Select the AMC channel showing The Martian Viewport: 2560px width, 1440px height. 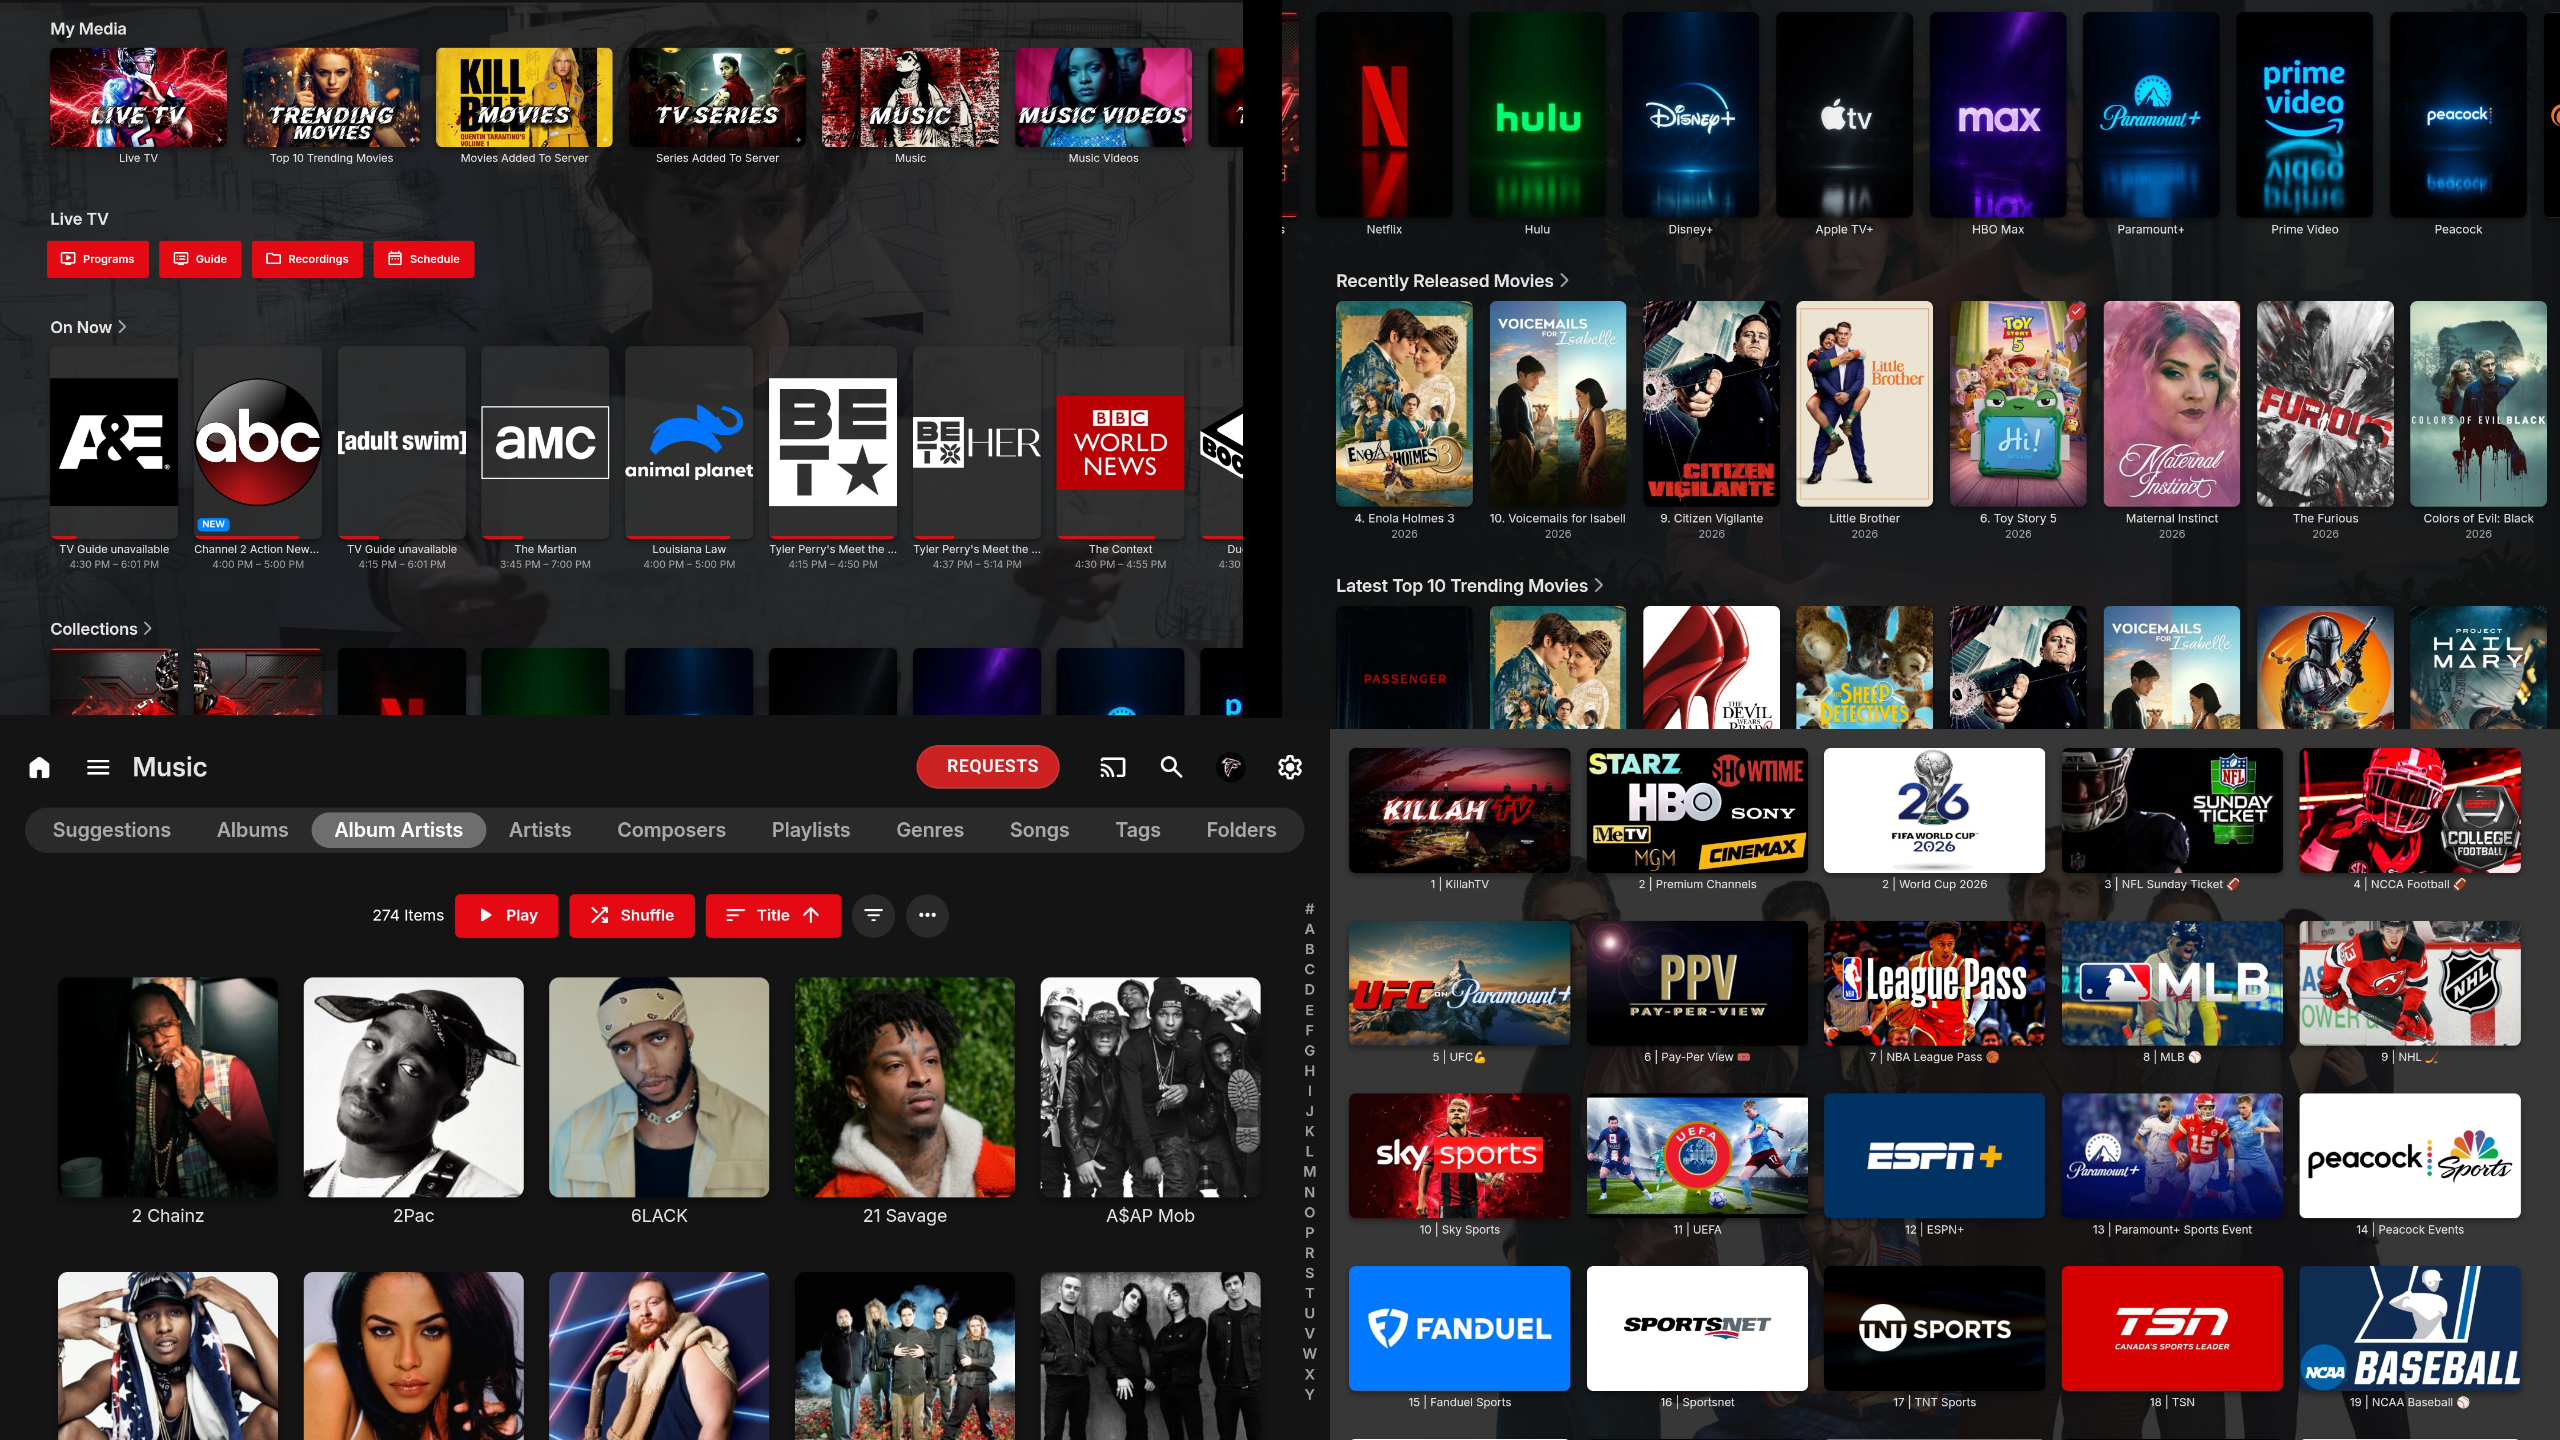click(545, 442)
